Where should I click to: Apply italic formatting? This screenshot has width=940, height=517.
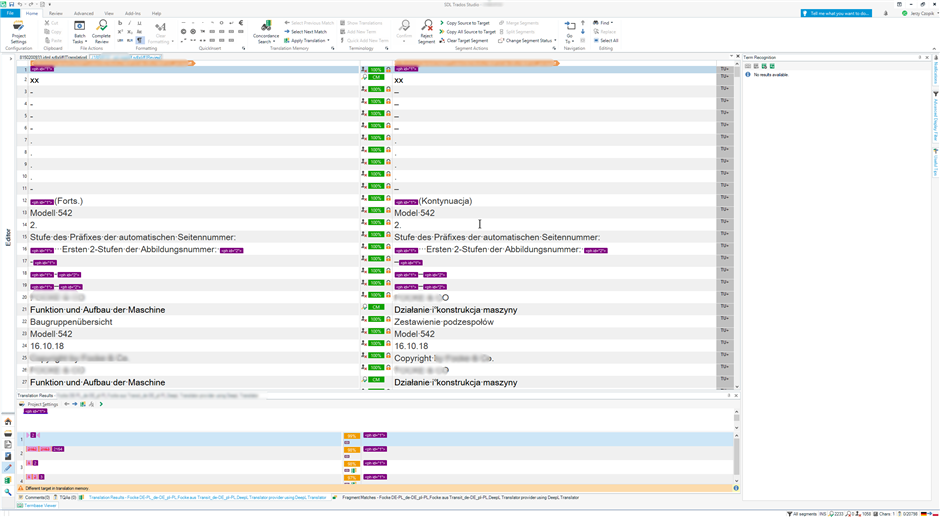tap(129, 23)
